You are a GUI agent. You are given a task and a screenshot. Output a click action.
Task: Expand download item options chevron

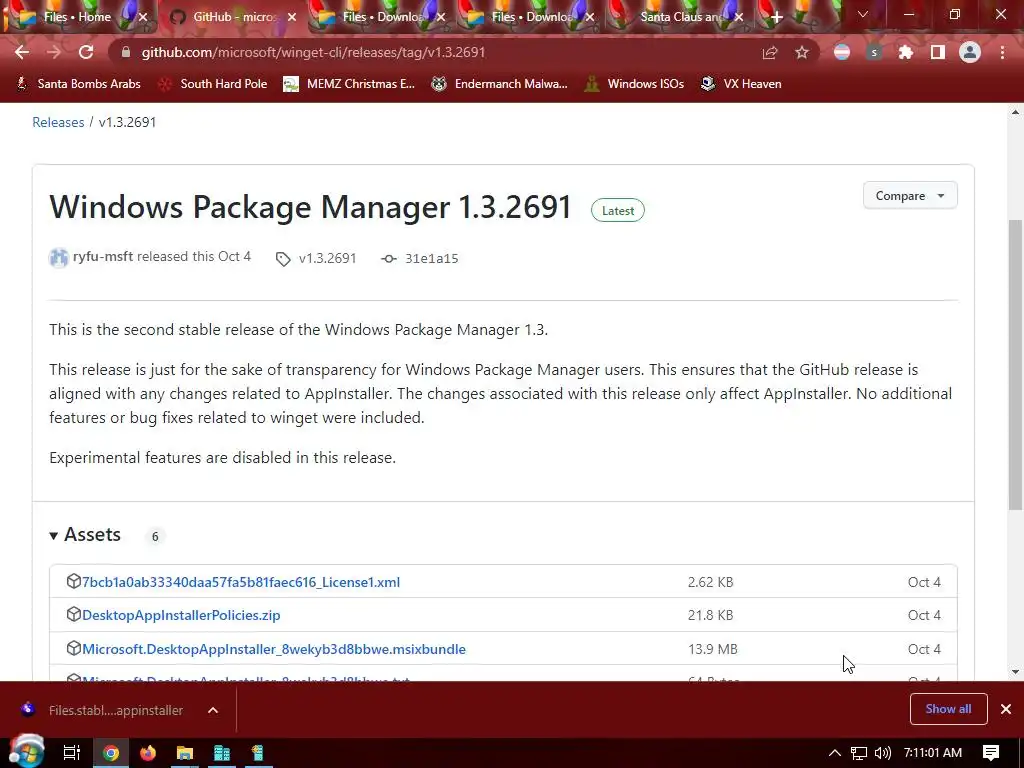[213, 710]
